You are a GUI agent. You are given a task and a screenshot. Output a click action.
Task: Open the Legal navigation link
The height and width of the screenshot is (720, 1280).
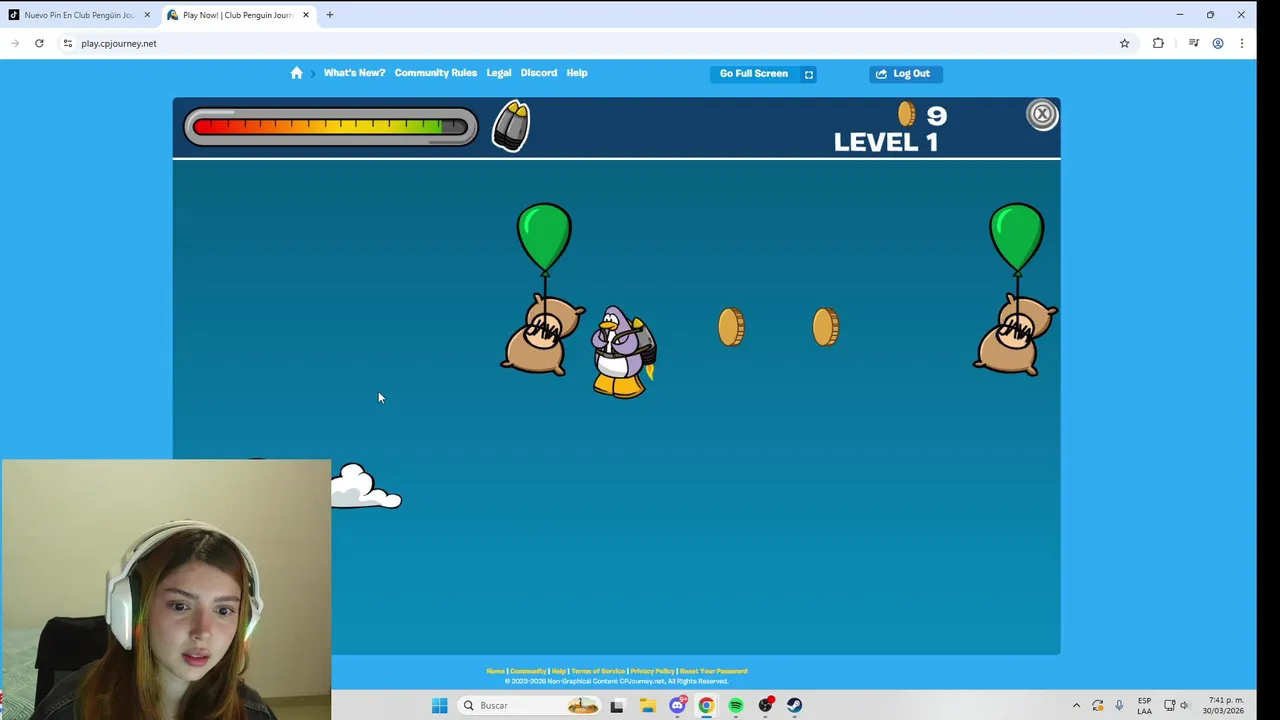pyautogui.click(x=499, y=73)
